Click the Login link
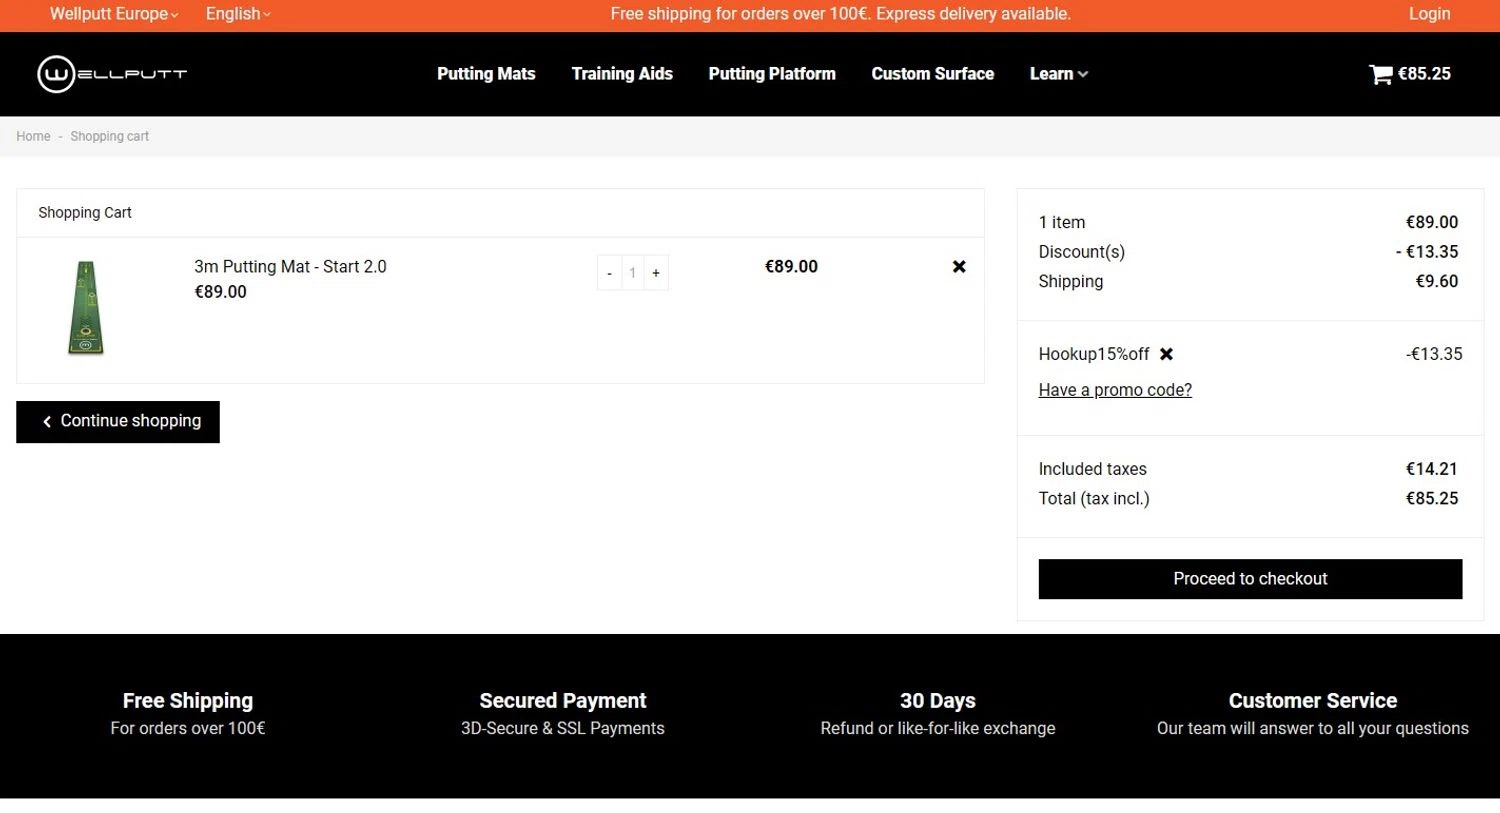1500x813 pixels. [x=1429, y=14]
